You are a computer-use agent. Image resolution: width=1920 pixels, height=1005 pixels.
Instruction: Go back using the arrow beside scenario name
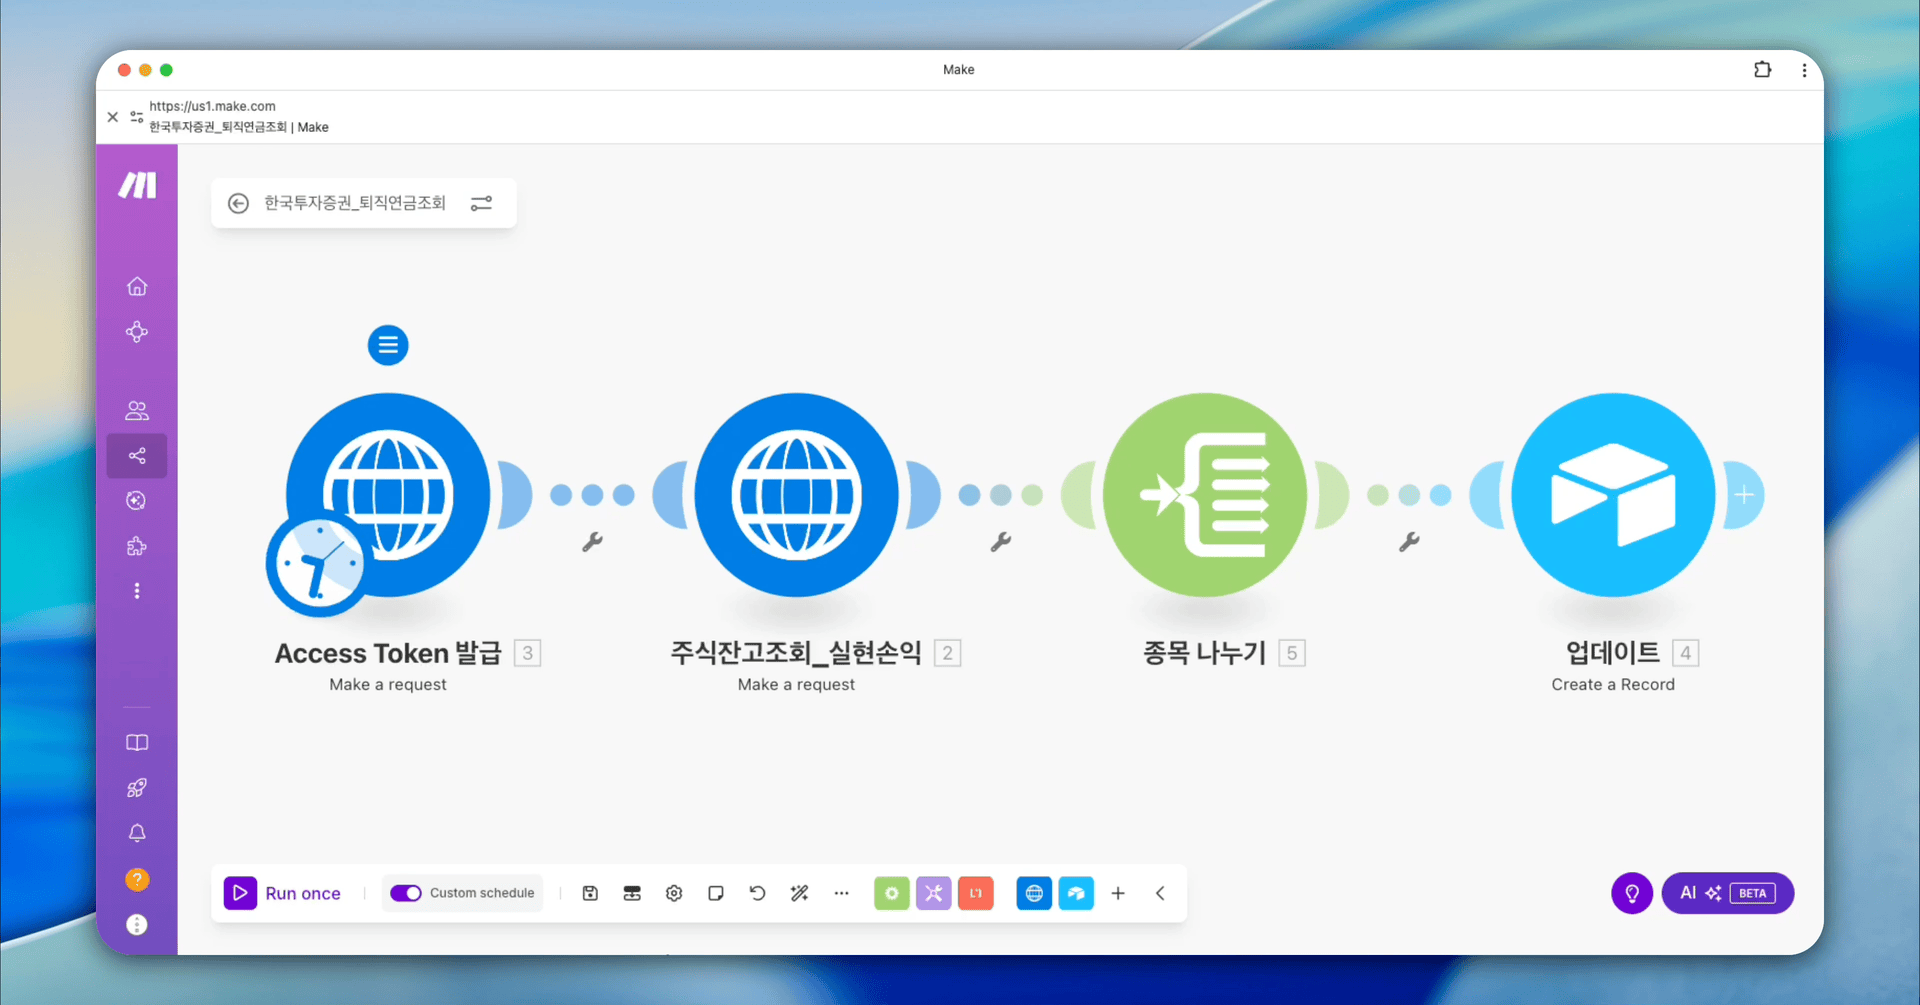click(238, 203)
